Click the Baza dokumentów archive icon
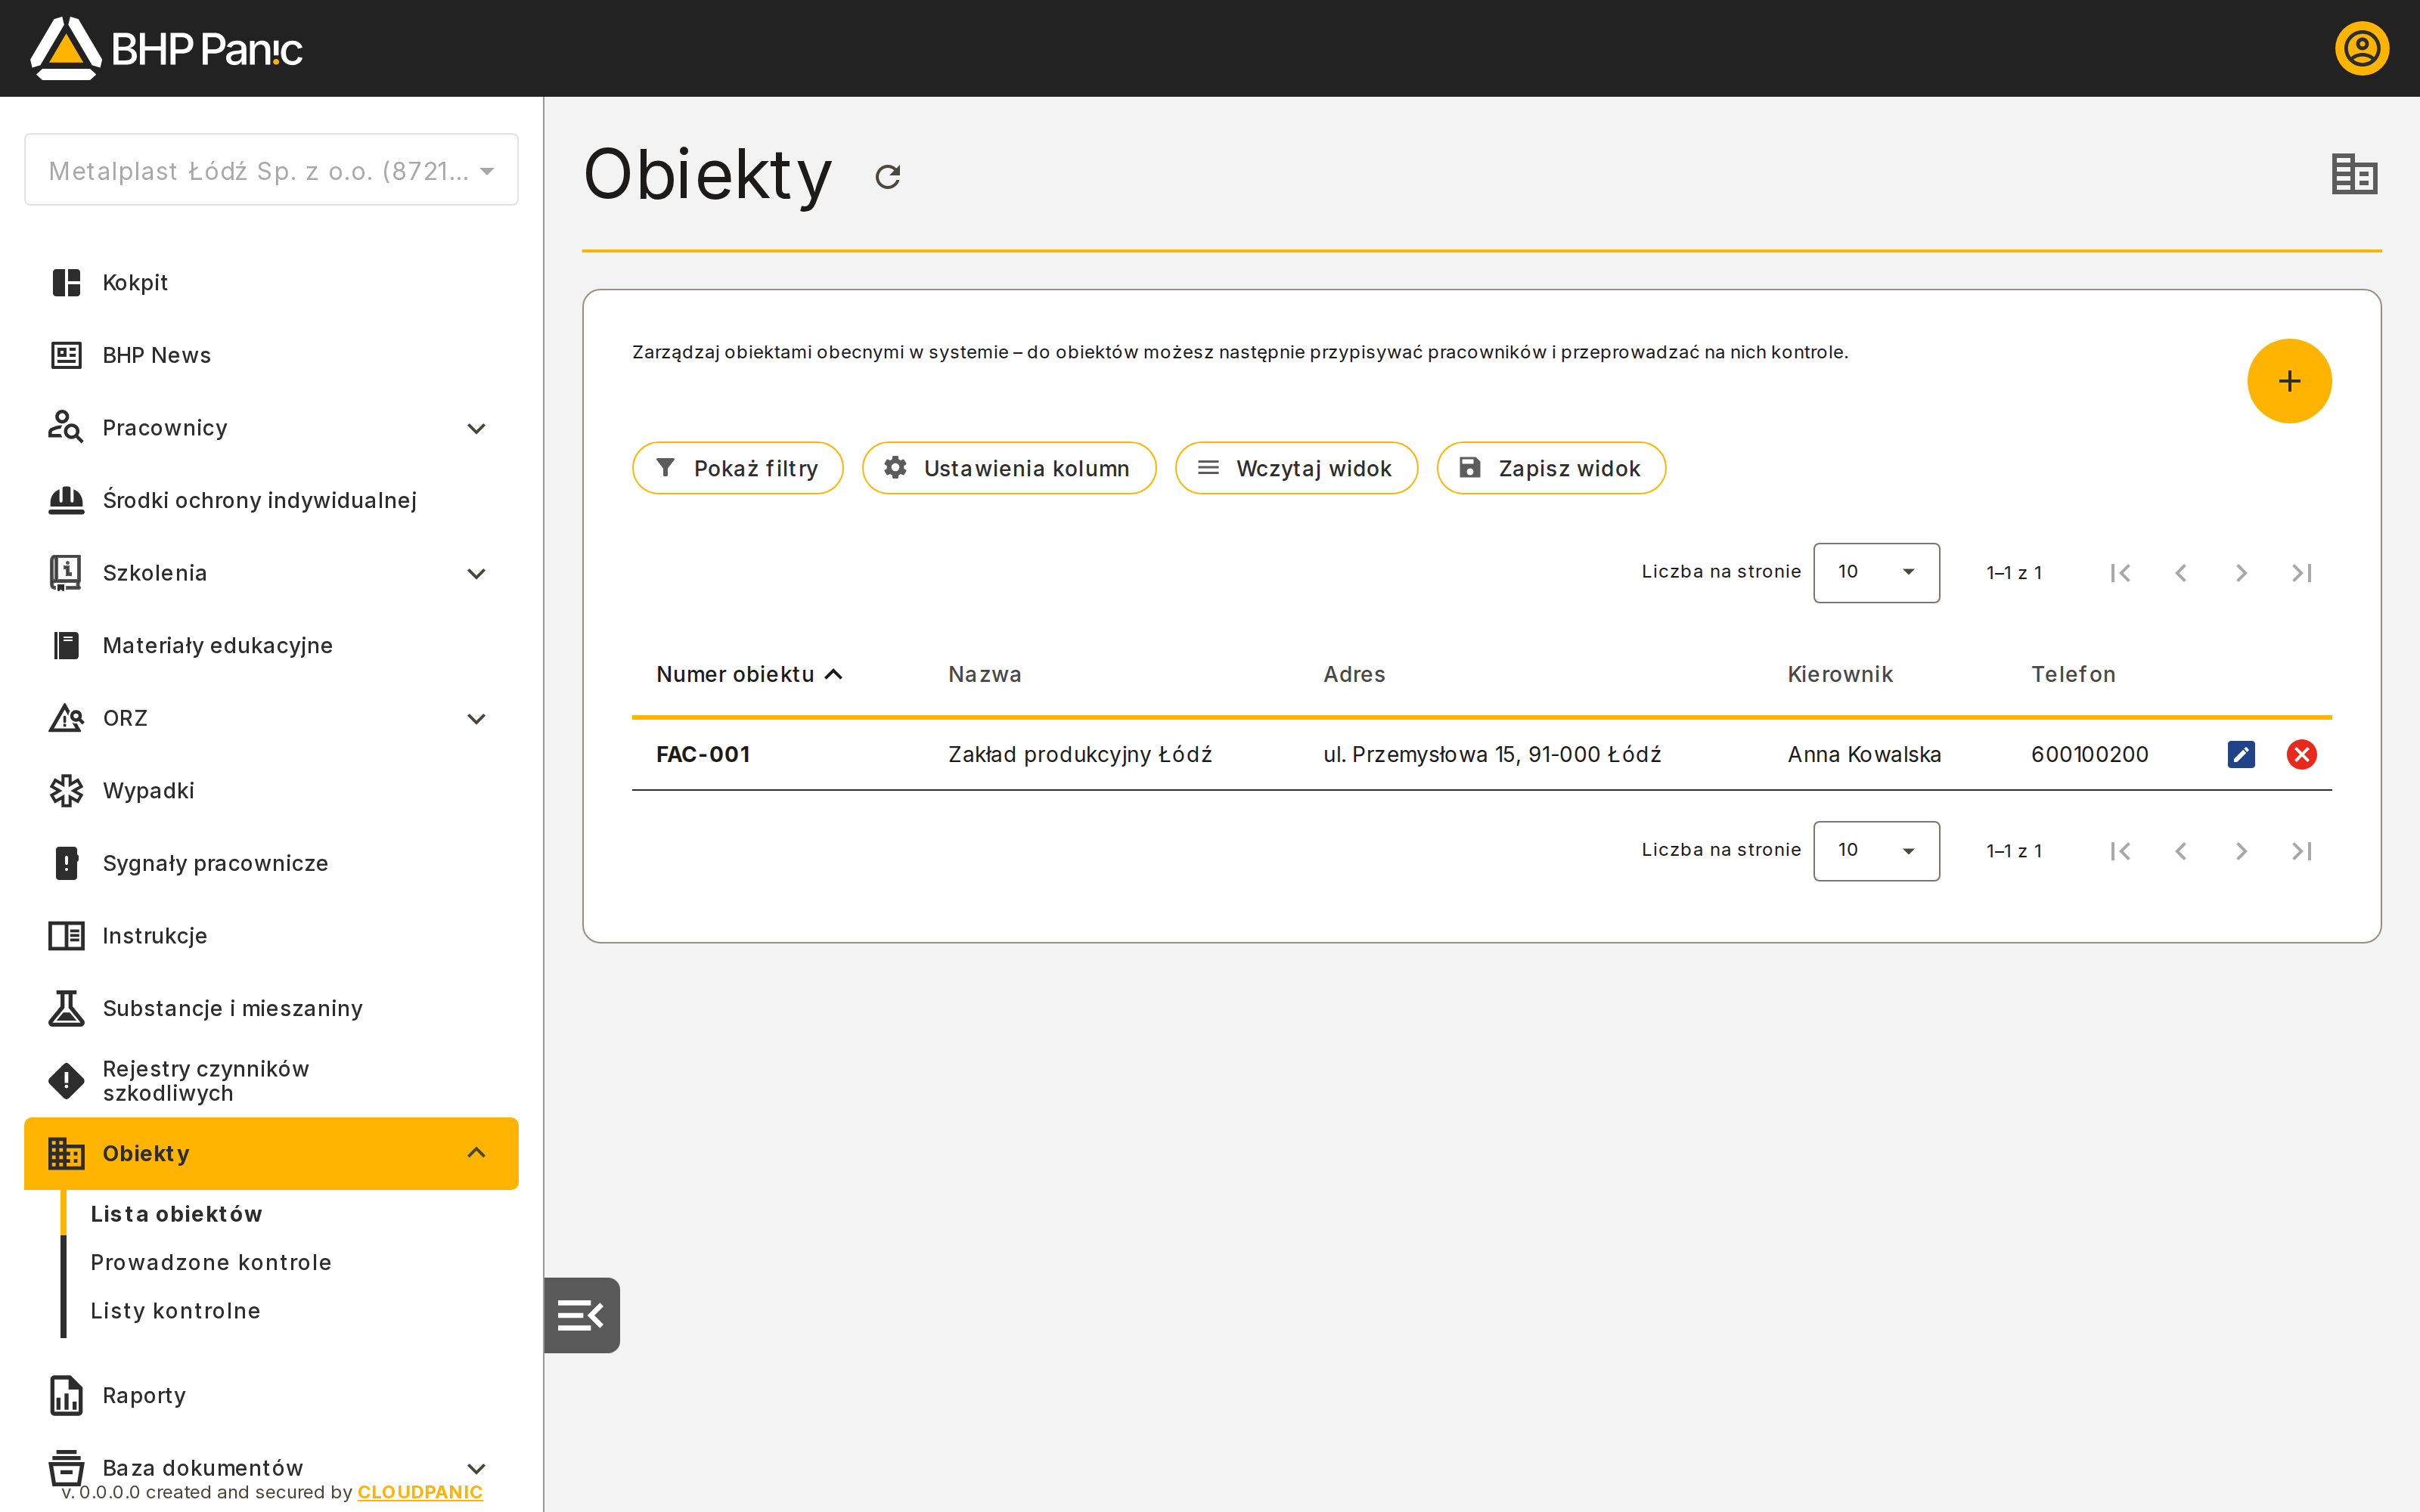 point(66,1469)
